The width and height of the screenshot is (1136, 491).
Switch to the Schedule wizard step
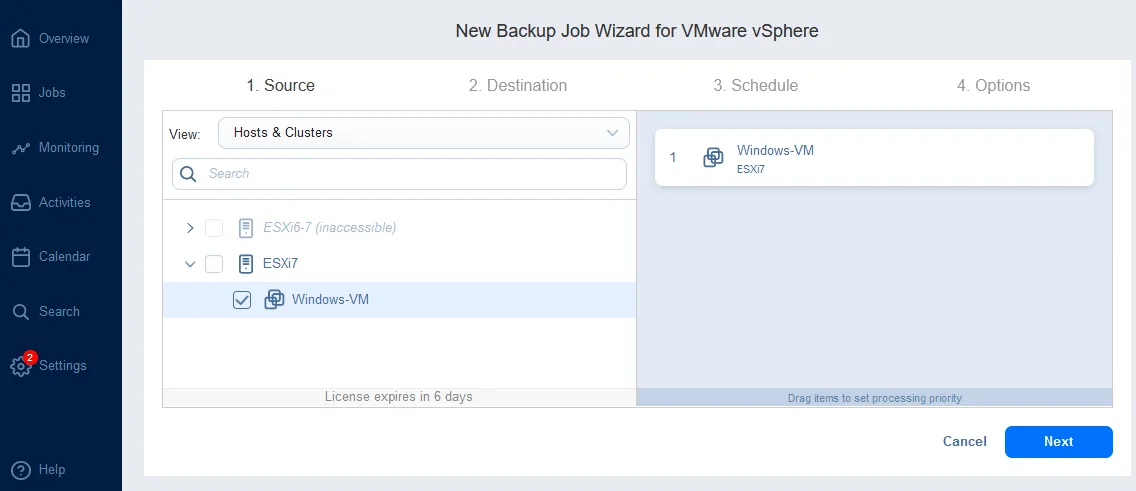(755, 86)
